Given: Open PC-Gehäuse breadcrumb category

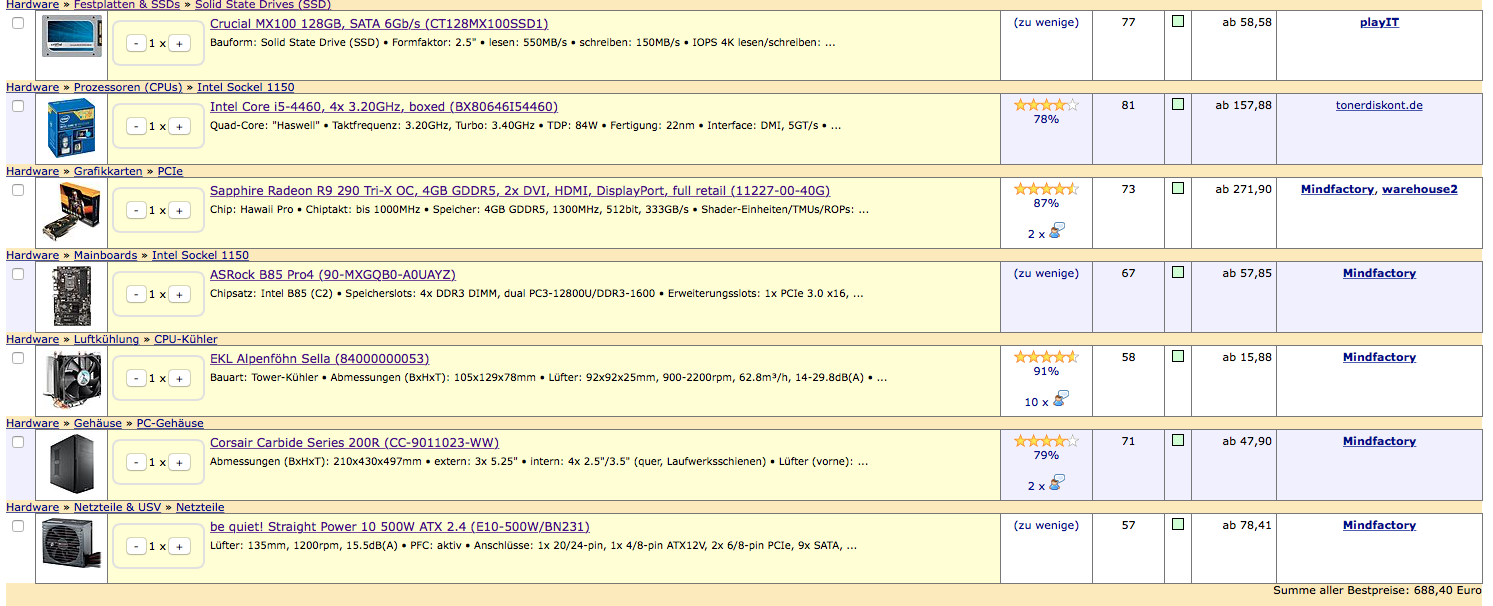Looking at the screenshot, I should [170, 423].
